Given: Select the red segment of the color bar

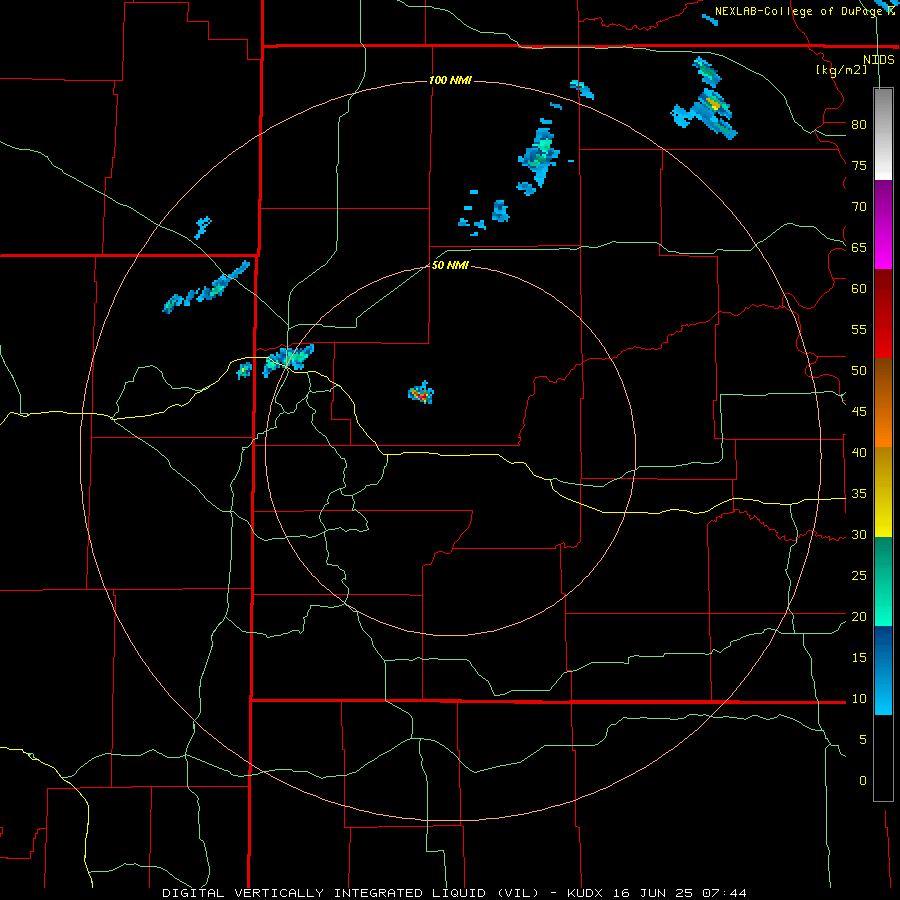Looking at the screenshot, I should [883, 313].
